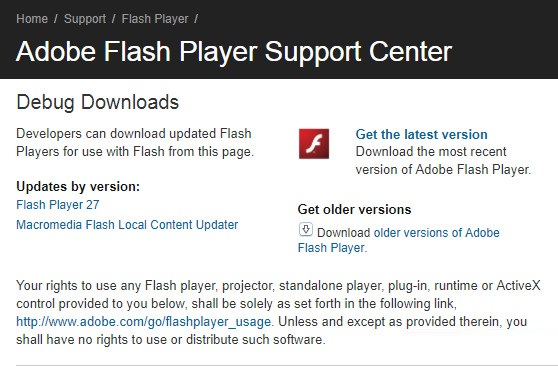Follow the older versions of Adobe link
The image size is (558, 366).
[437, 232]
